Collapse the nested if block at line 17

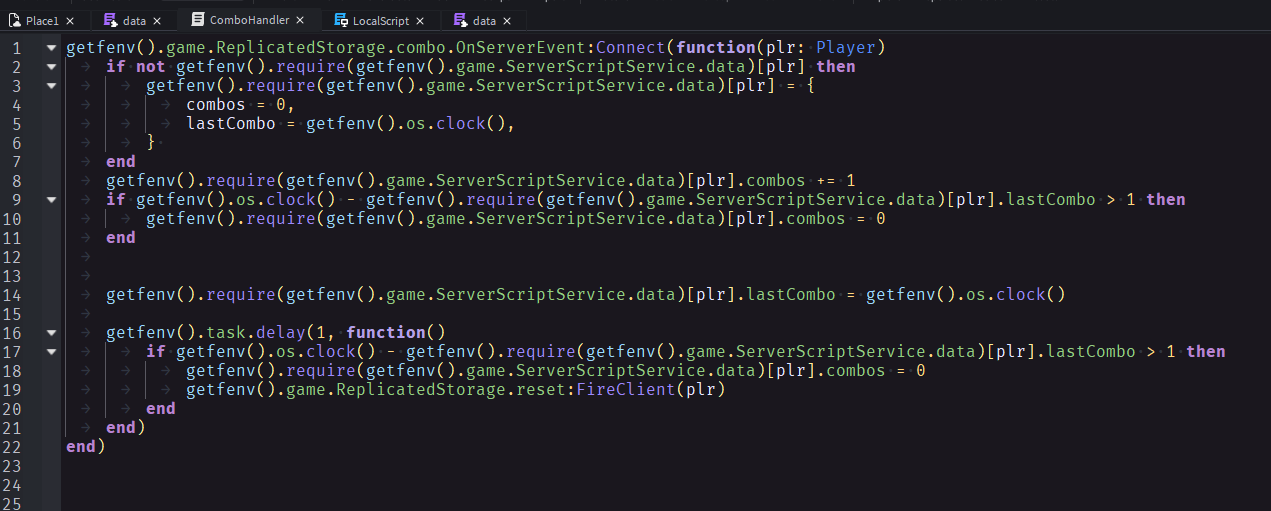pyautogui.click(x=50, y=351)
